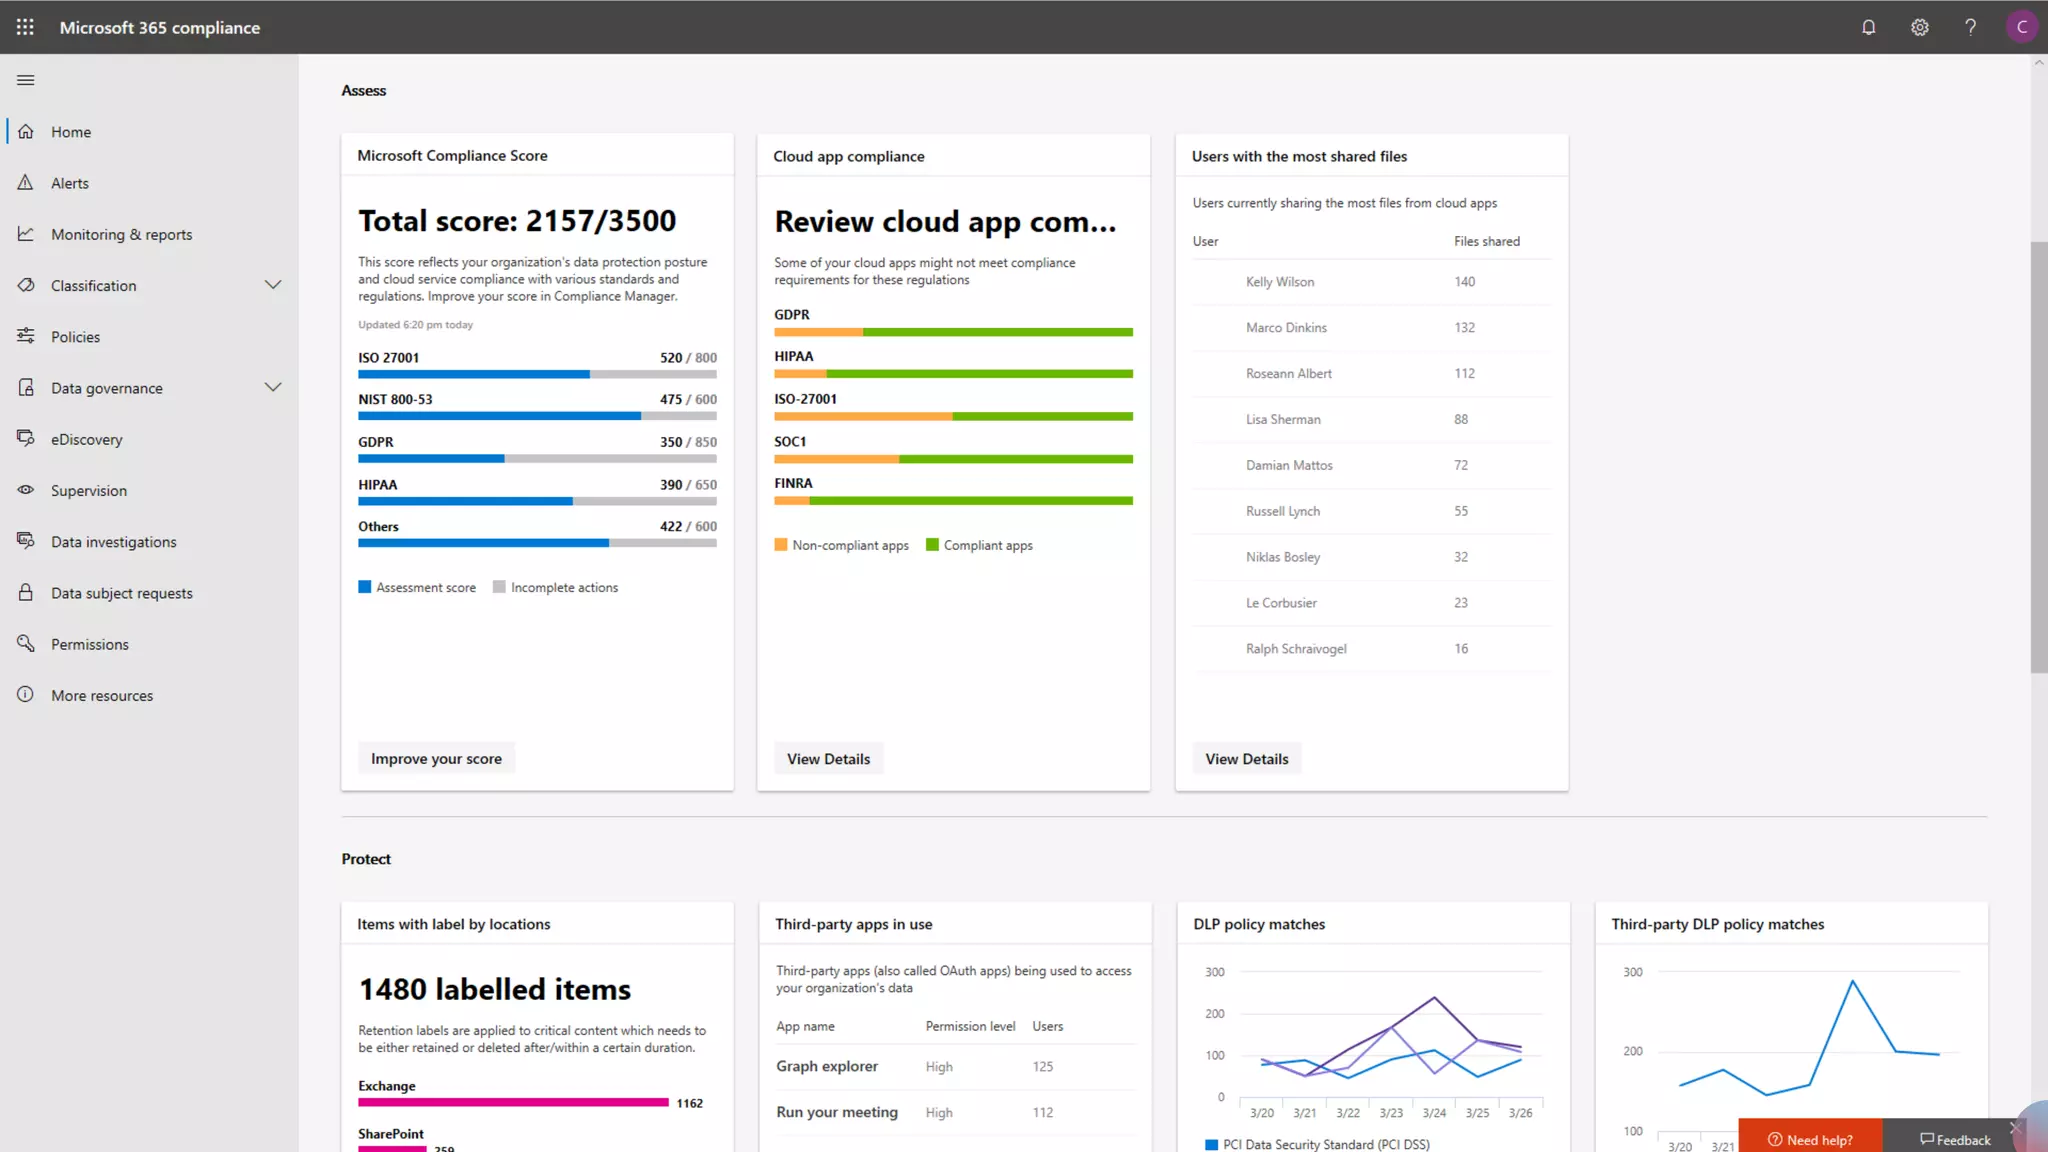The width and height of the screenshot is (2048, 1152).
Task: Go to Data subject requests
Action: [x=121, y=593]
